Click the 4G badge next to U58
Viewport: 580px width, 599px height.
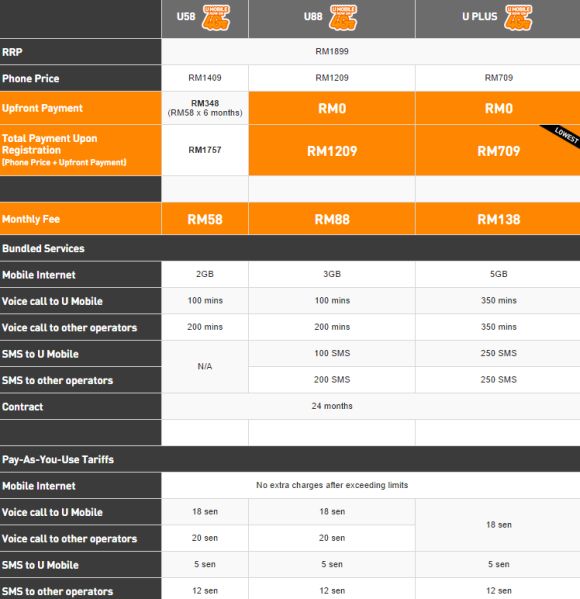pos(216,18)
